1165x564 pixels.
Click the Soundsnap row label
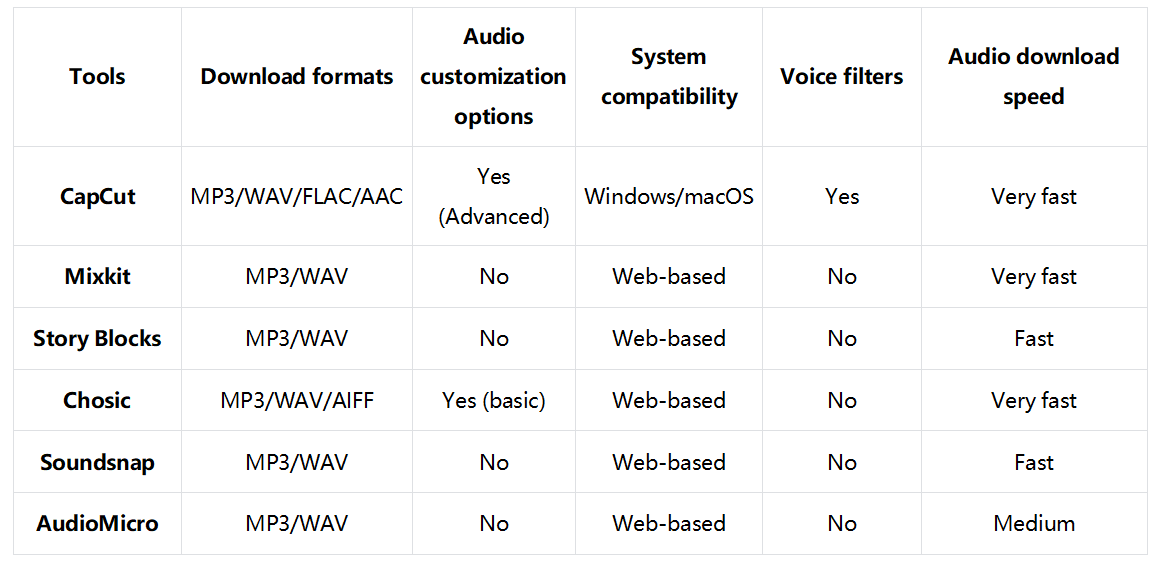[x=97, y=462]
